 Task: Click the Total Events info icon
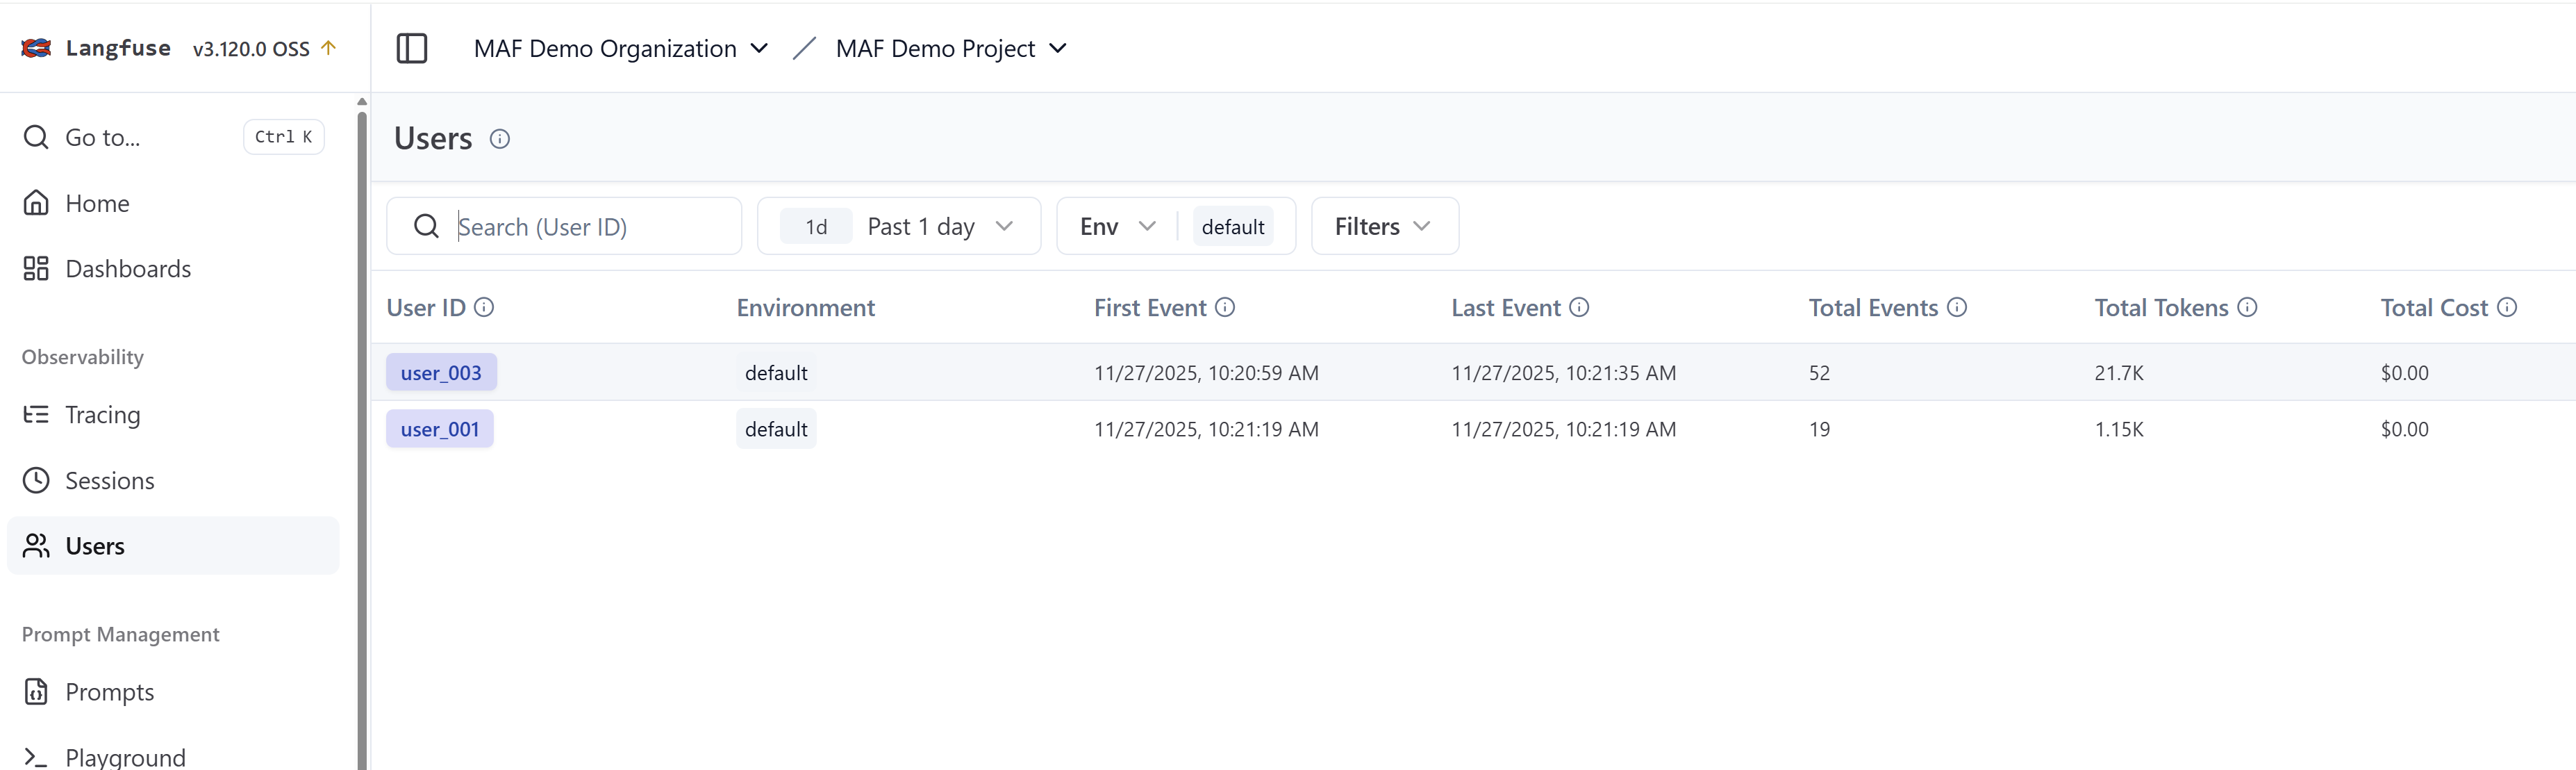1957,307
